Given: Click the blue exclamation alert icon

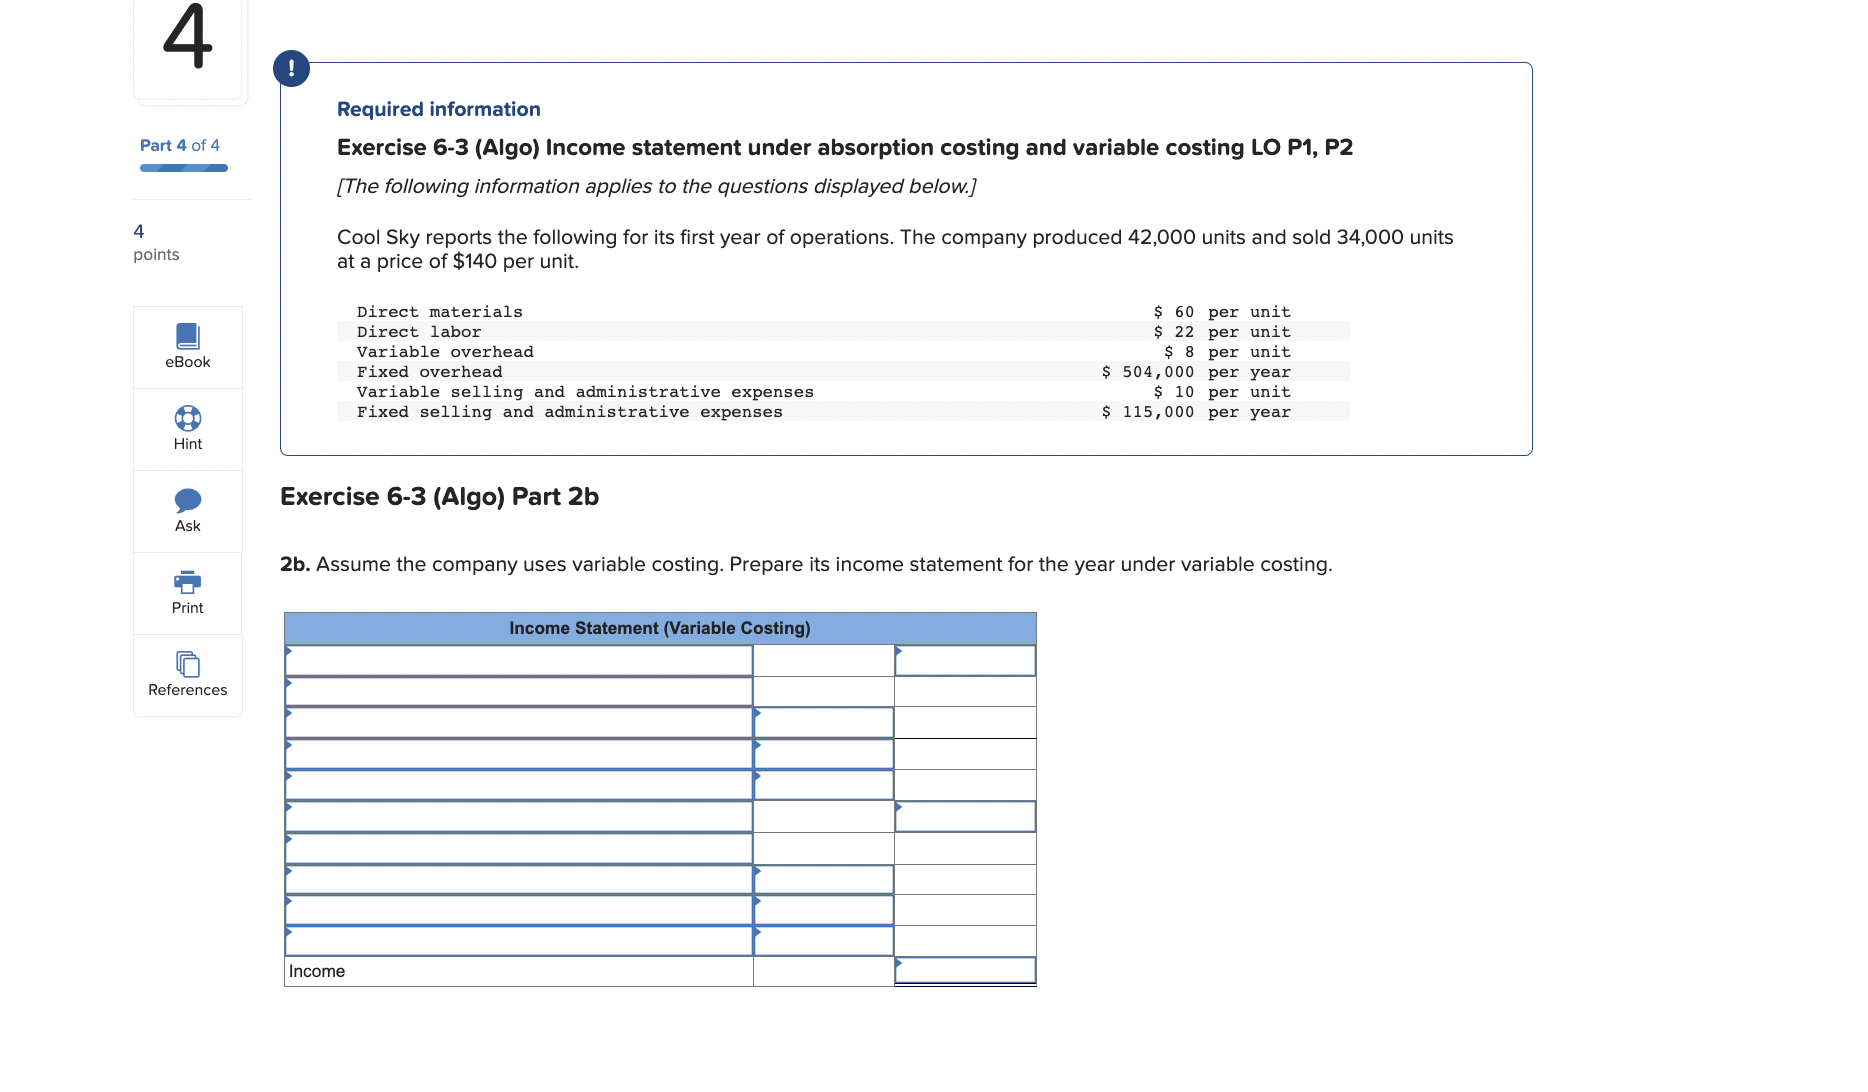Looking at the screenshot, I should [x=291, y=68].
